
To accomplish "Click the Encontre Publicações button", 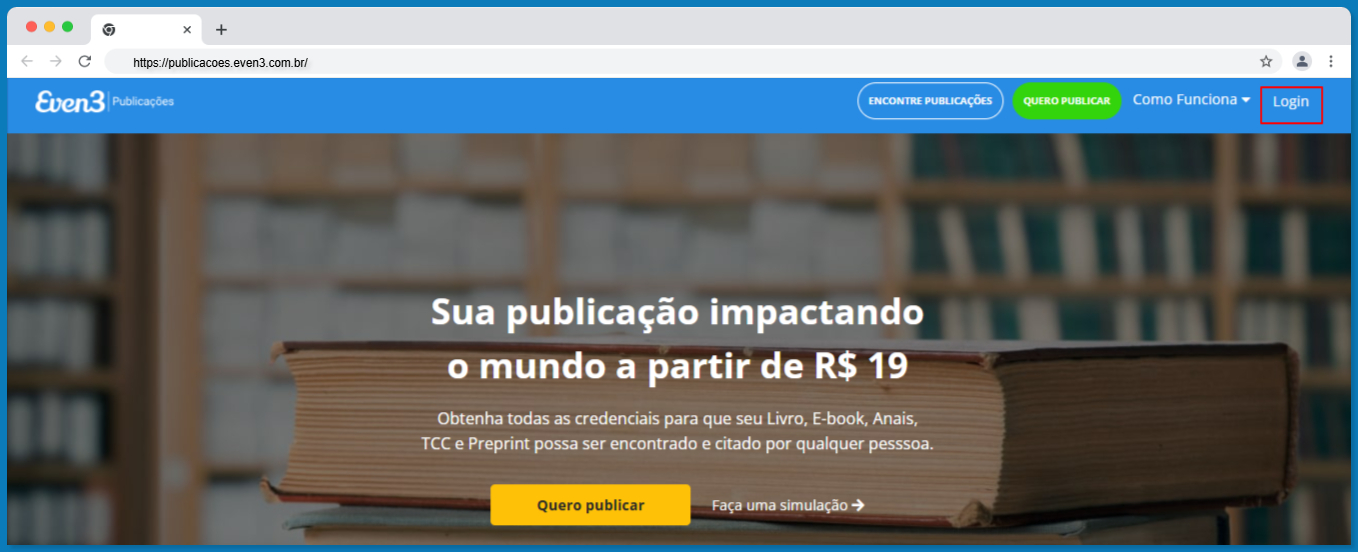I will 930,101.
